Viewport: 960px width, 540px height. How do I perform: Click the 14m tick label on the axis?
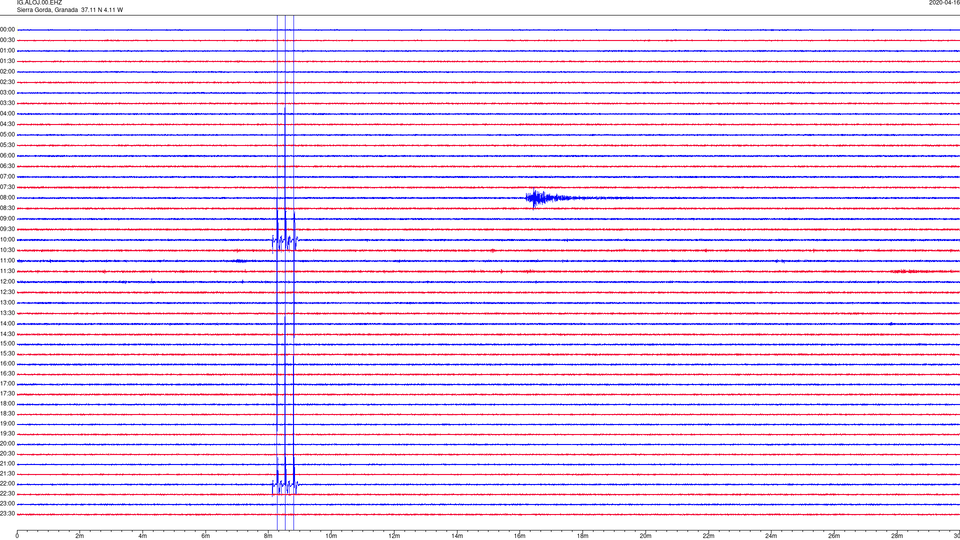click(x=457, y=536)
